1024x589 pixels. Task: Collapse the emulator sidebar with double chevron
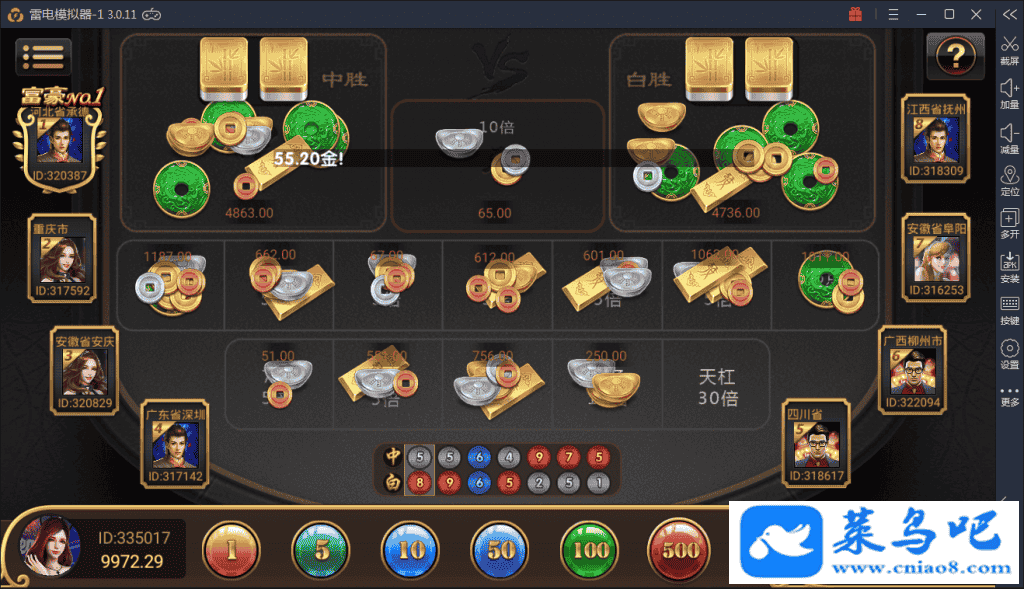click(x=1010, y=14)
